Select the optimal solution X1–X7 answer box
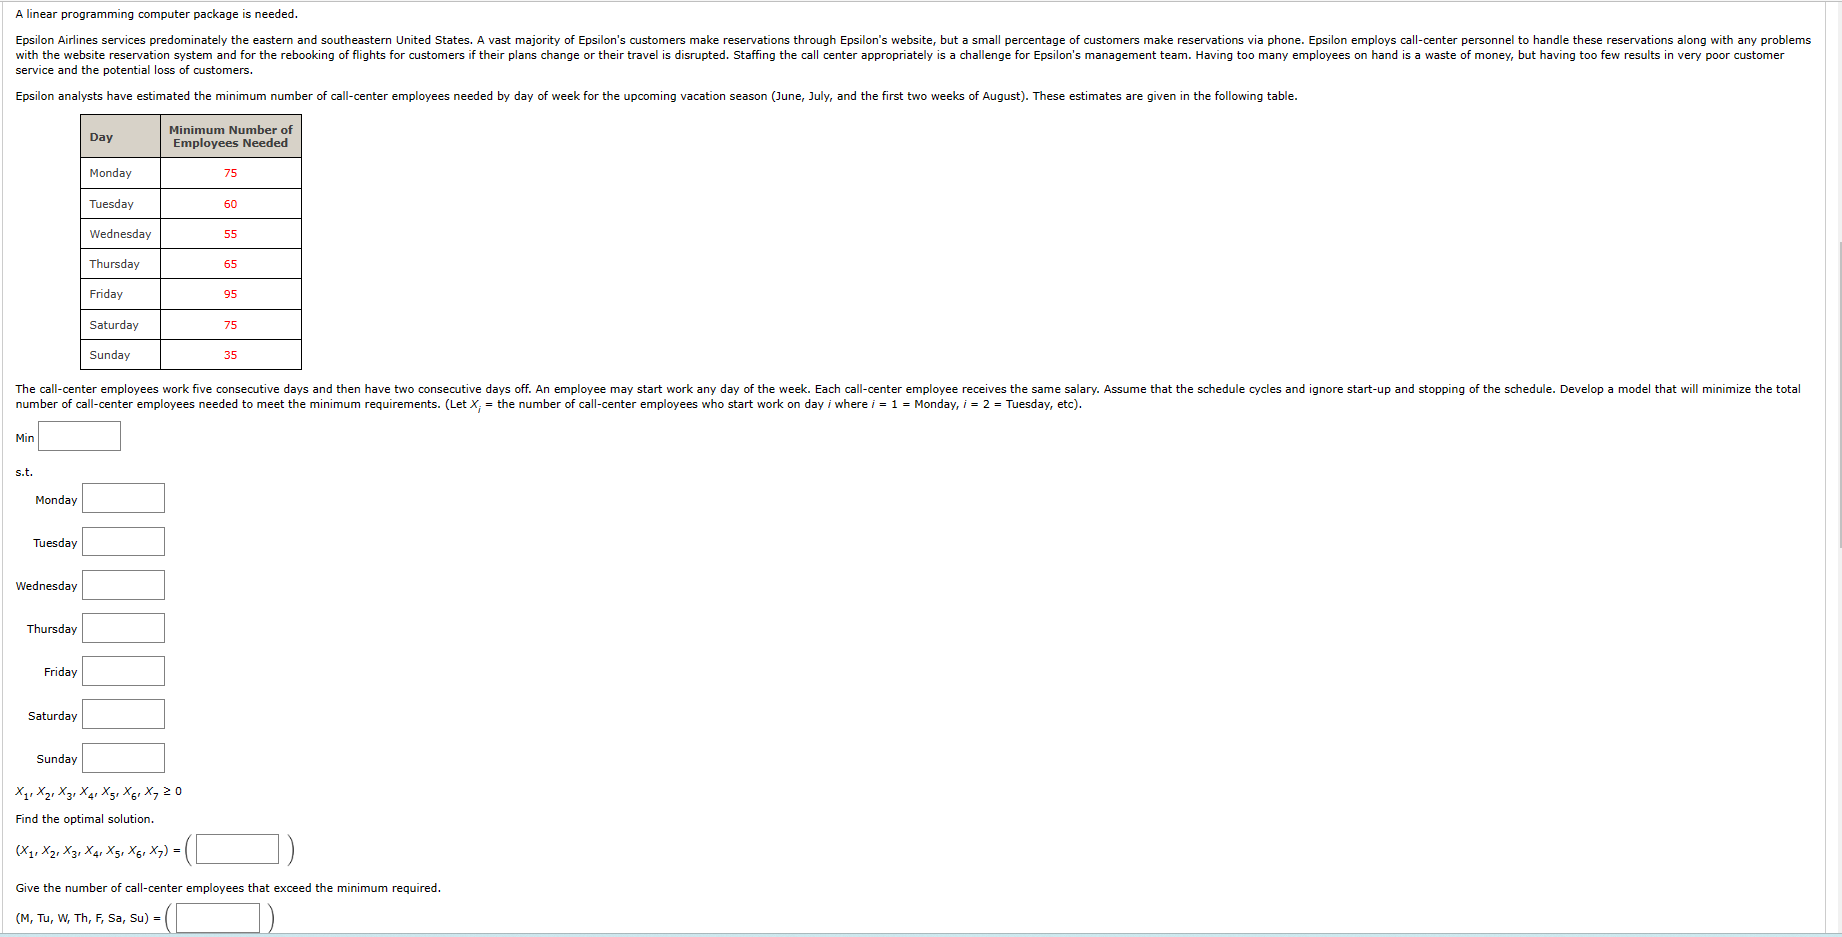Screen dimensions: 1842x937 pos(237,849)
